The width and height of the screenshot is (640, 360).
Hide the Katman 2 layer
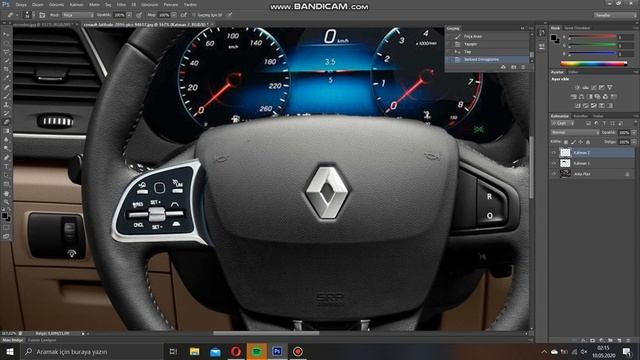[x=554, y=153]
